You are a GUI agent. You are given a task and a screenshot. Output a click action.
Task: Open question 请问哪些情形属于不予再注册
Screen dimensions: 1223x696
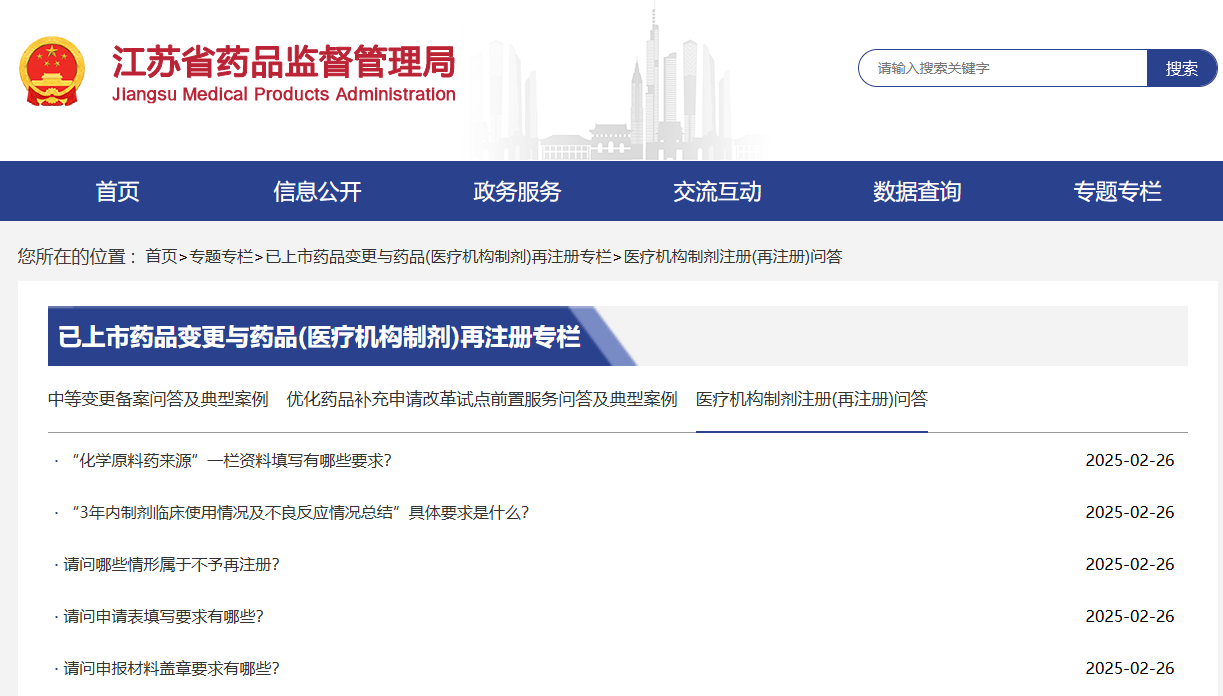click(171, 564)
